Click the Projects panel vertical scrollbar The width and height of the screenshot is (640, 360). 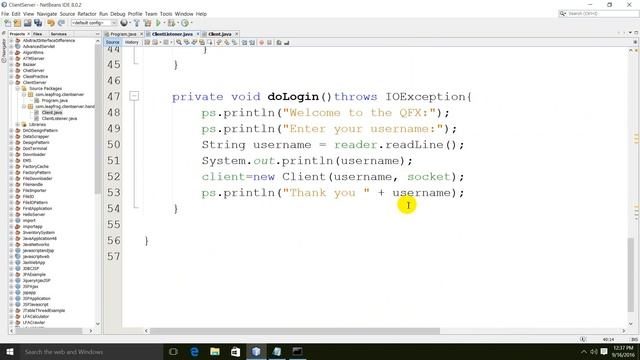click(x=98, y=118)
